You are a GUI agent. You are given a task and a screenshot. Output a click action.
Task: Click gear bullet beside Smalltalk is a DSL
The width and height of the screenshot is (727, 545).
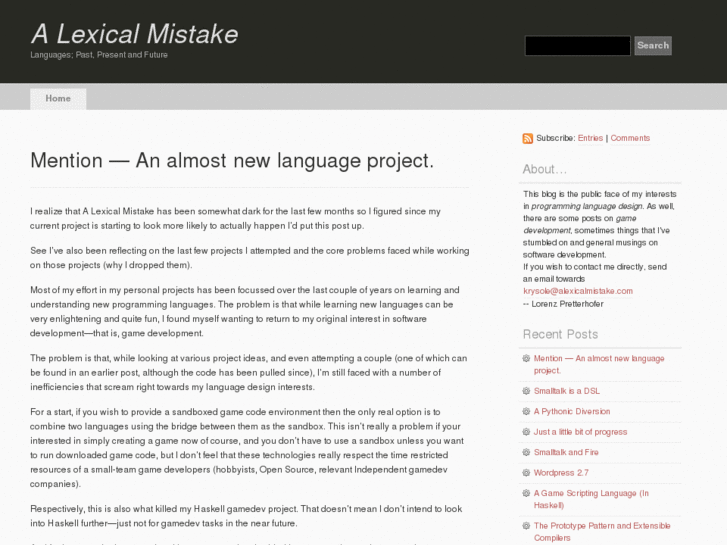[x=526, y=391]
